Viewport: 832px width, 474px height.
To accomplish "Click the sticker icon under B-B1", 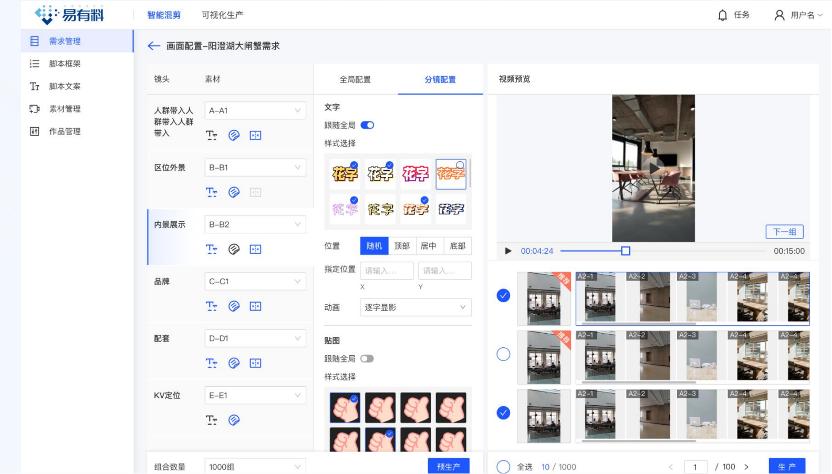I will [x=233, y=192].
